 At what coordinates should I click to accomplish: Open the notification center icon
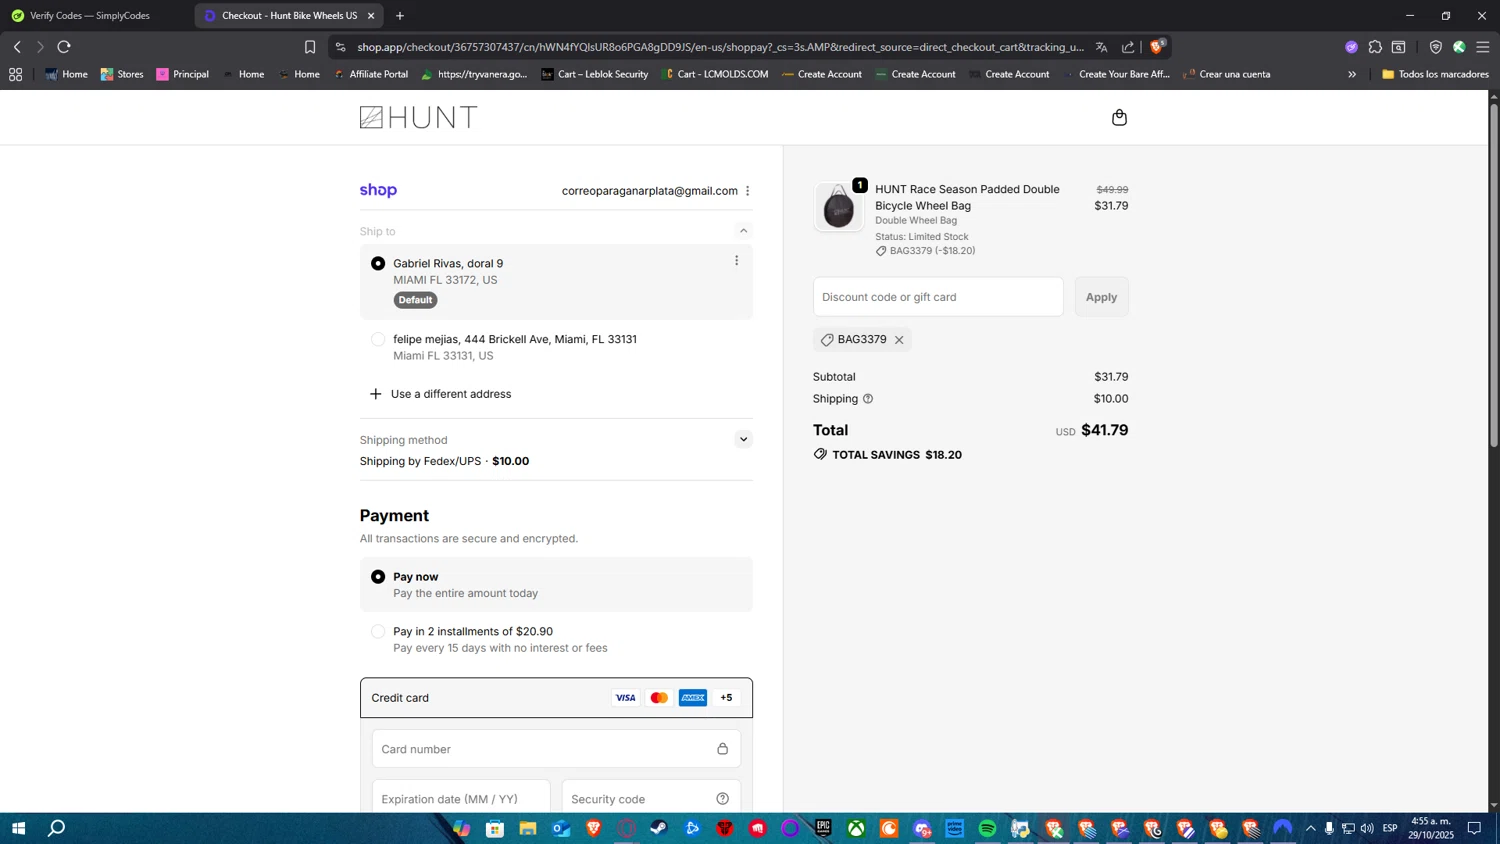pyautogui.click(x=1474, y=829)
